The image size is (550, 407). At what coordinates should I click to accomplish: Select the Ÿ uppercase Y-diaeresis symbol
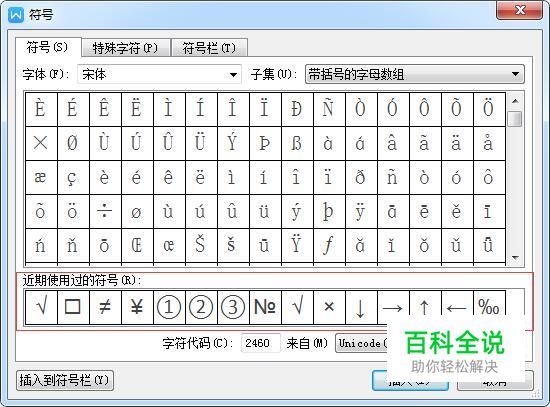(297, 245)
